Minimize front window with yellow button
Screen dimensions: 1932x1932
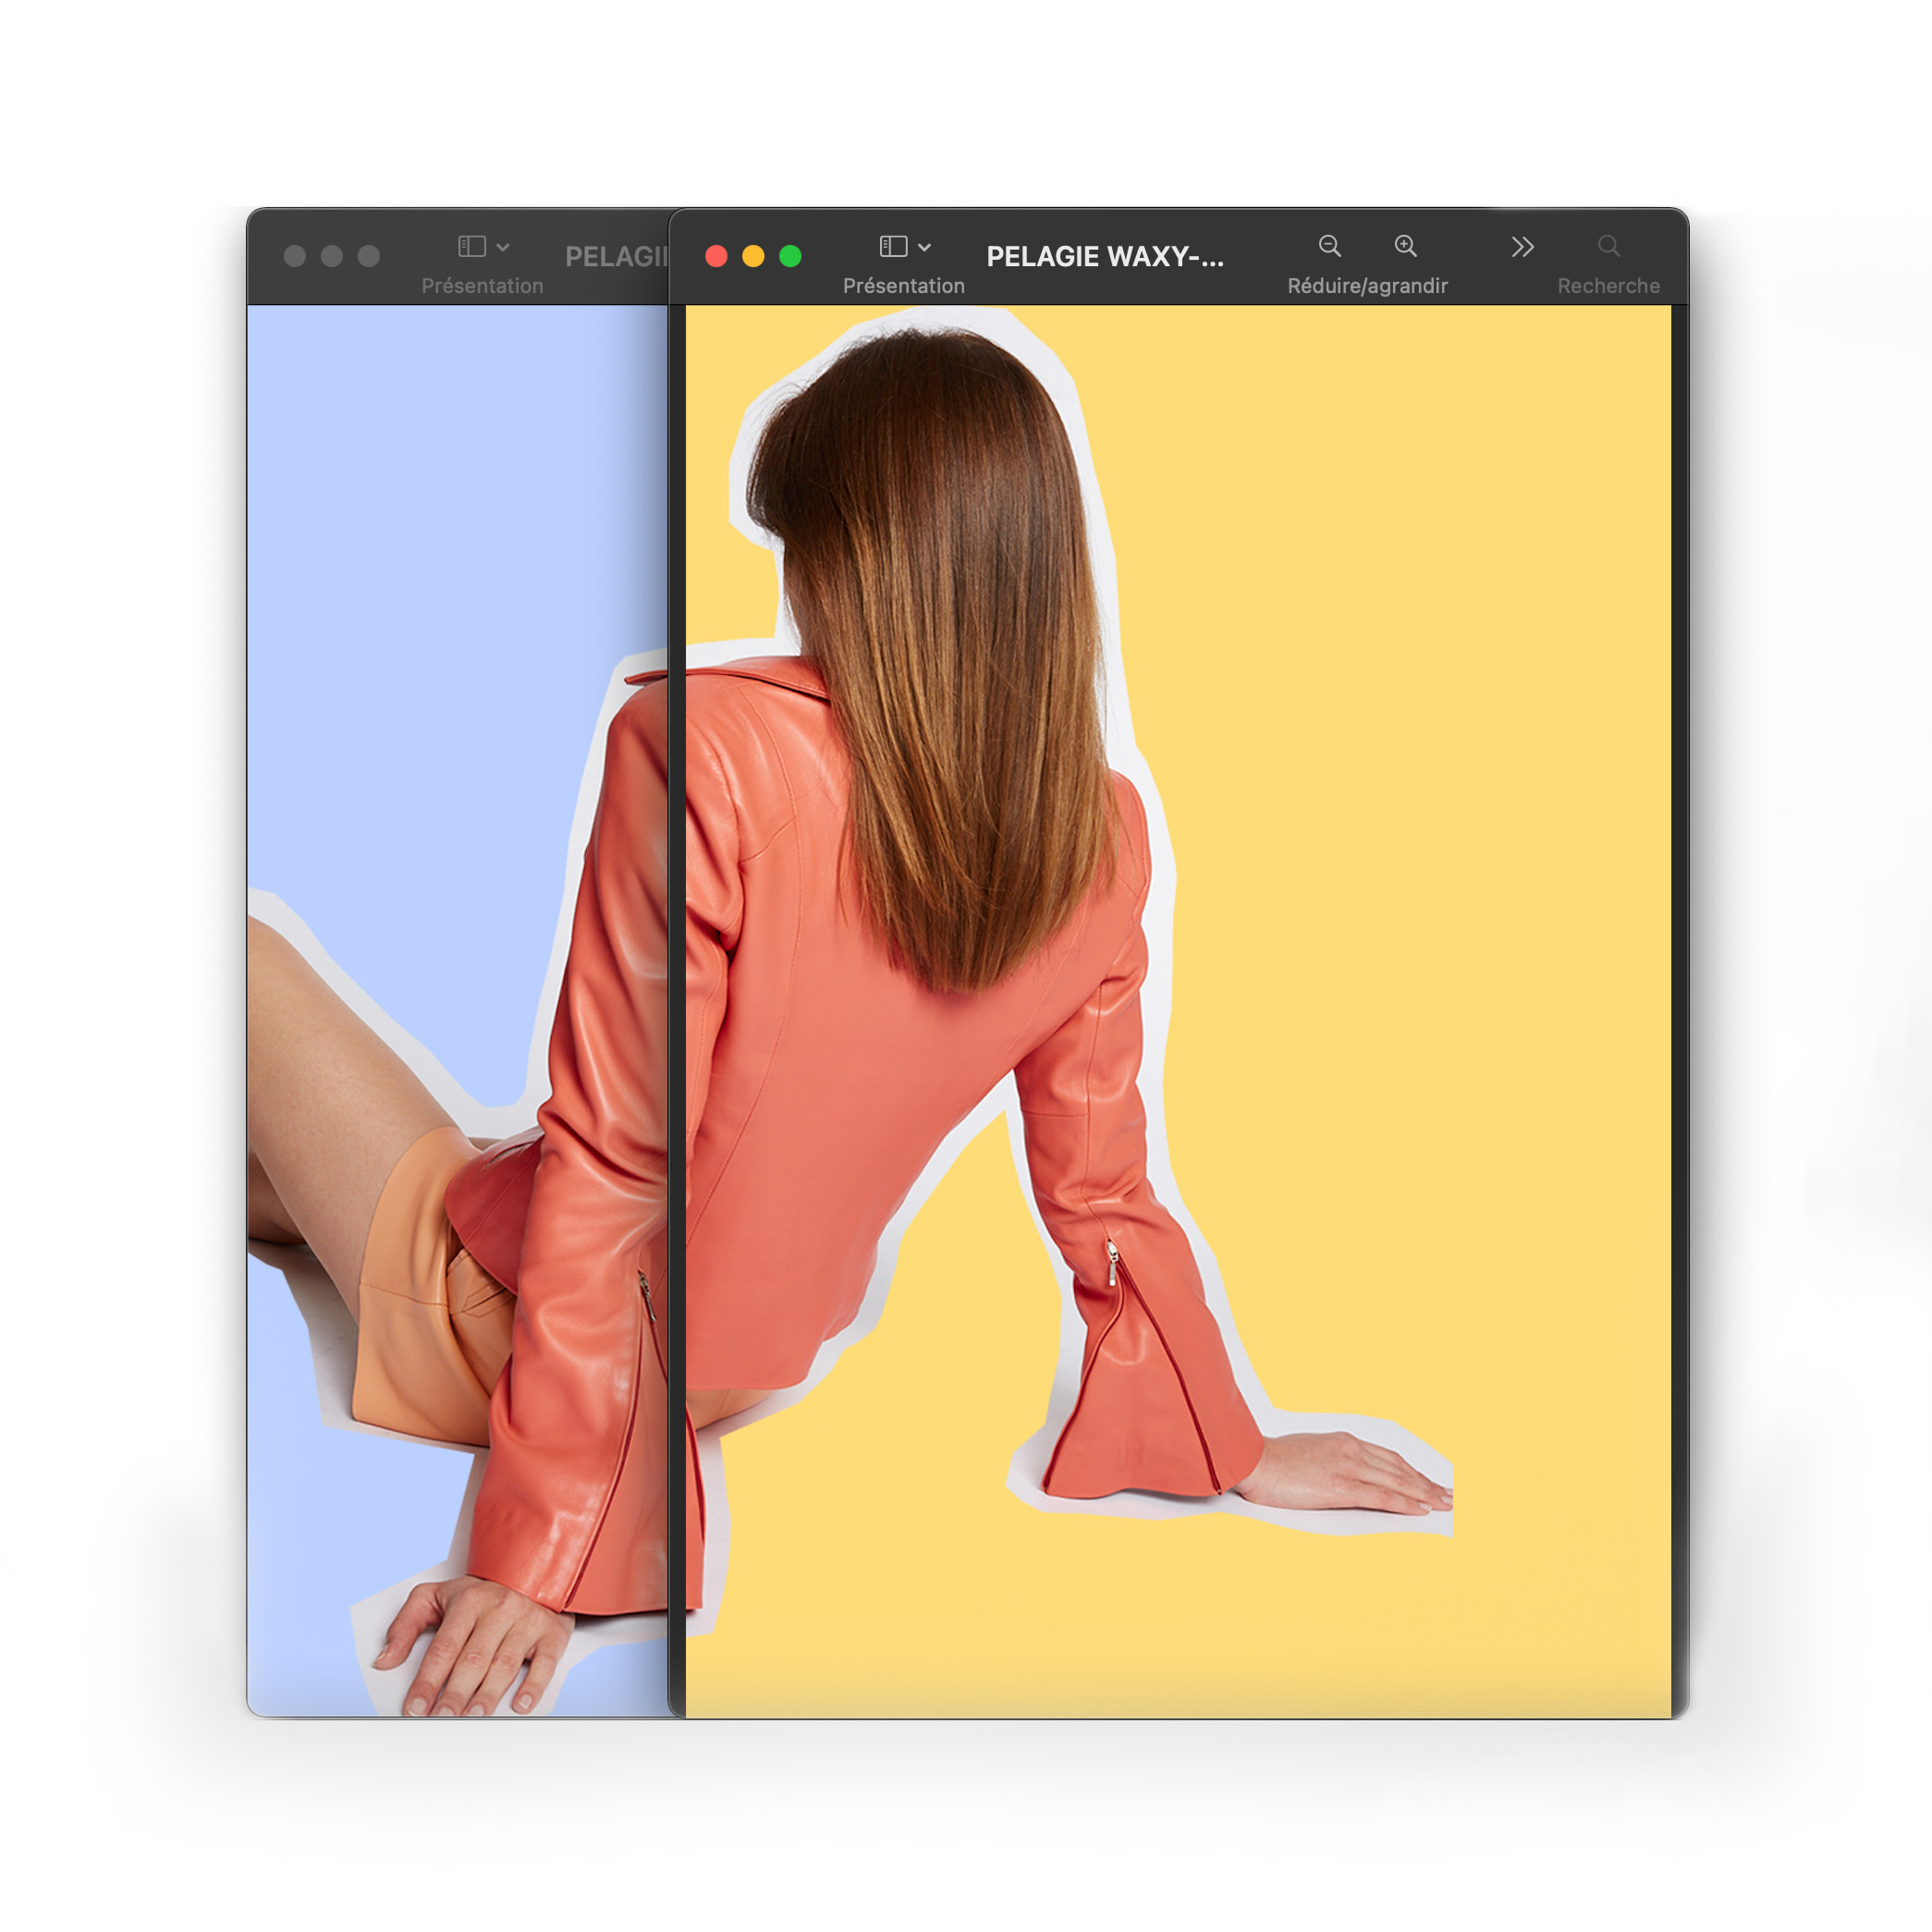tap(753, 256)
